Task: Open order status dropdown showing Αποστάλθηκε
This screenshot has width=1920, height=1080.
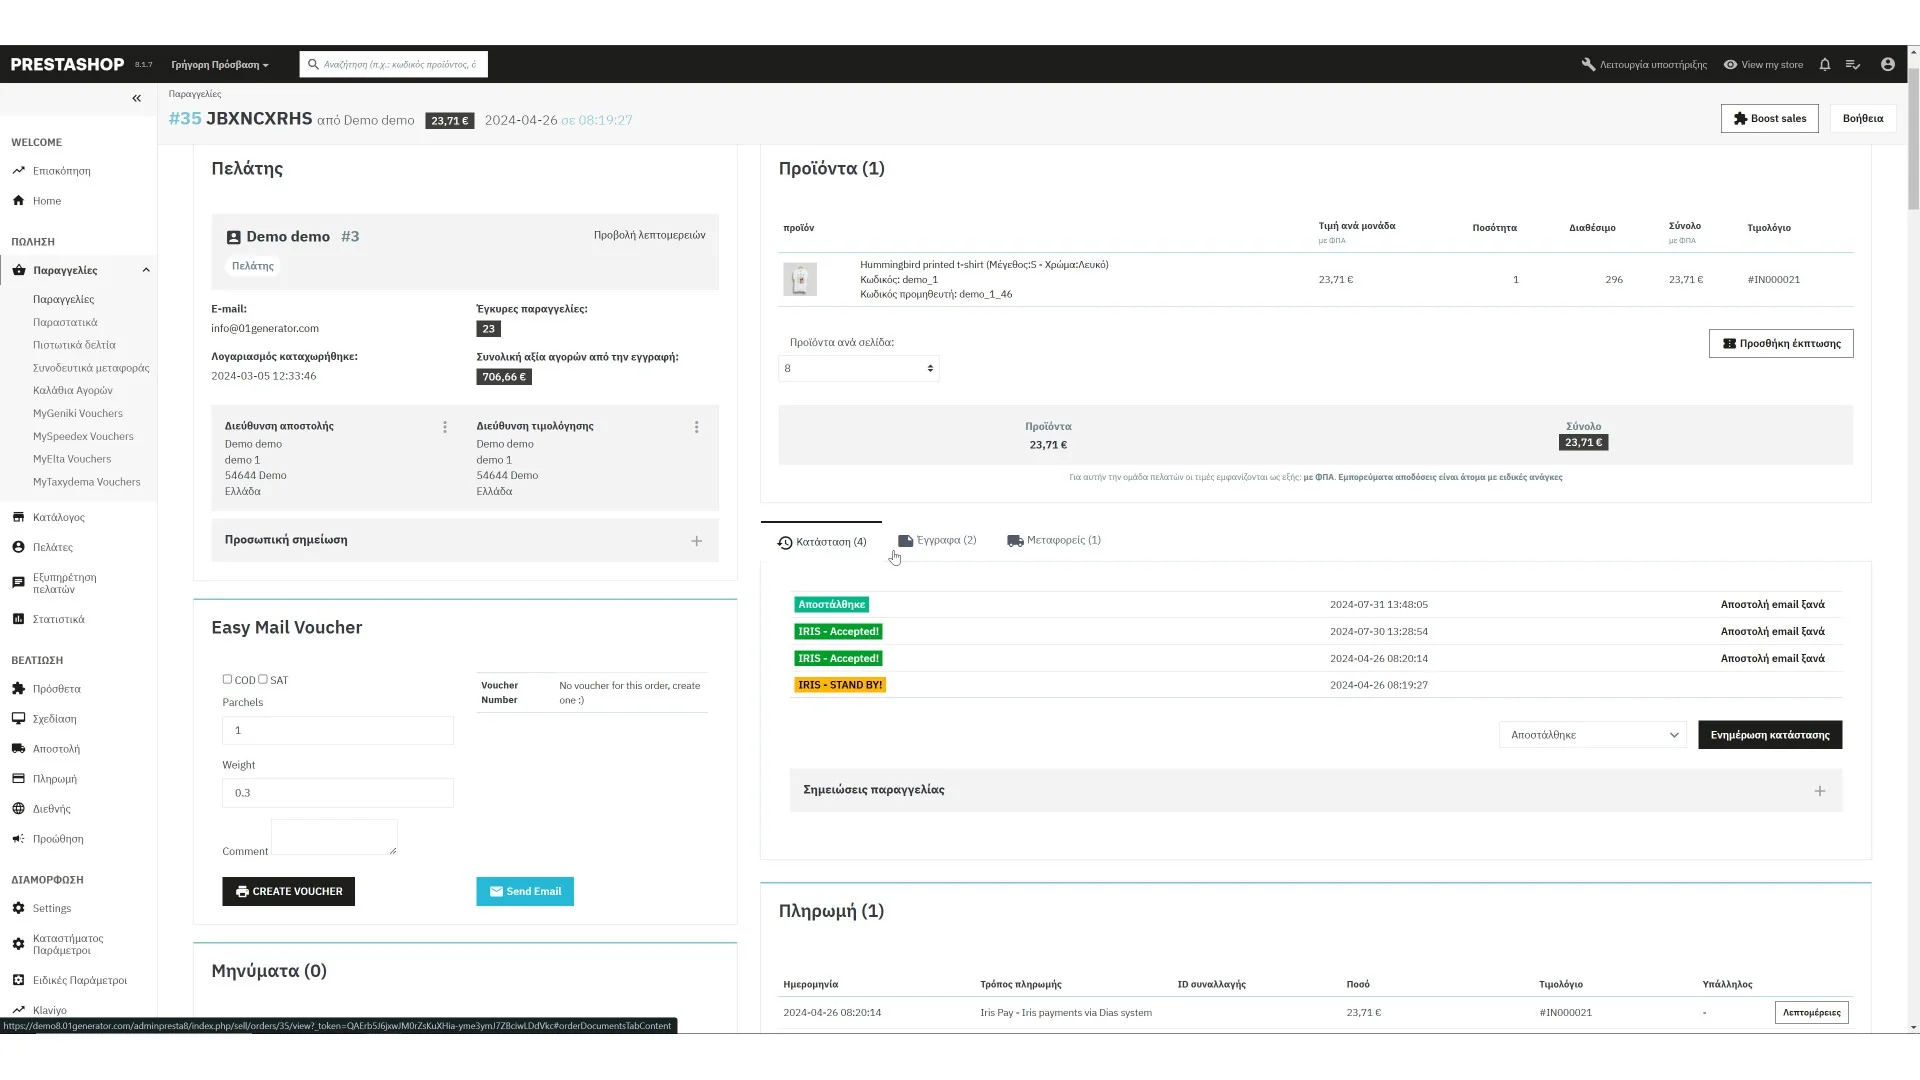Action: (1592, 735)
